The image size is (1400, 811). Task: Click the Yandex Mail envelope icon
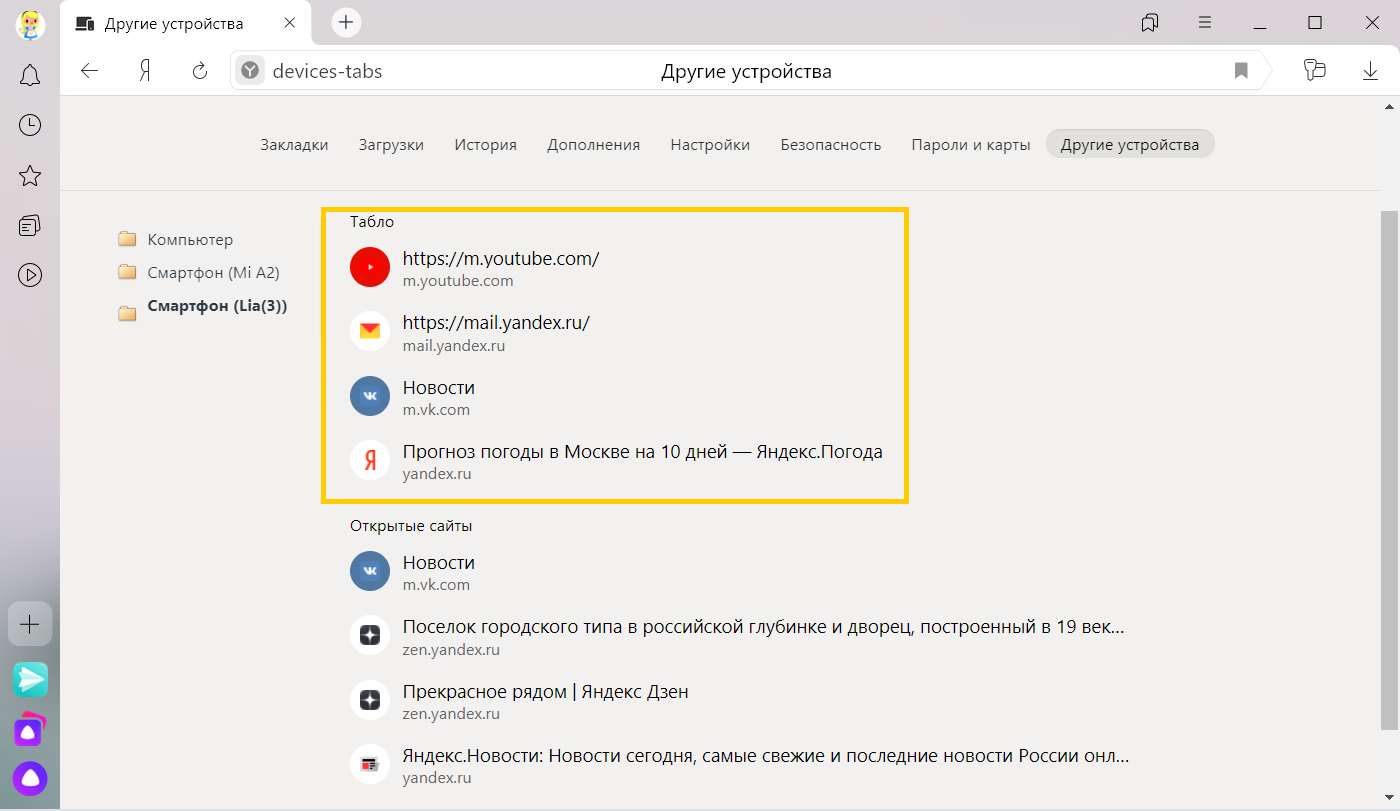coord(370,332)
